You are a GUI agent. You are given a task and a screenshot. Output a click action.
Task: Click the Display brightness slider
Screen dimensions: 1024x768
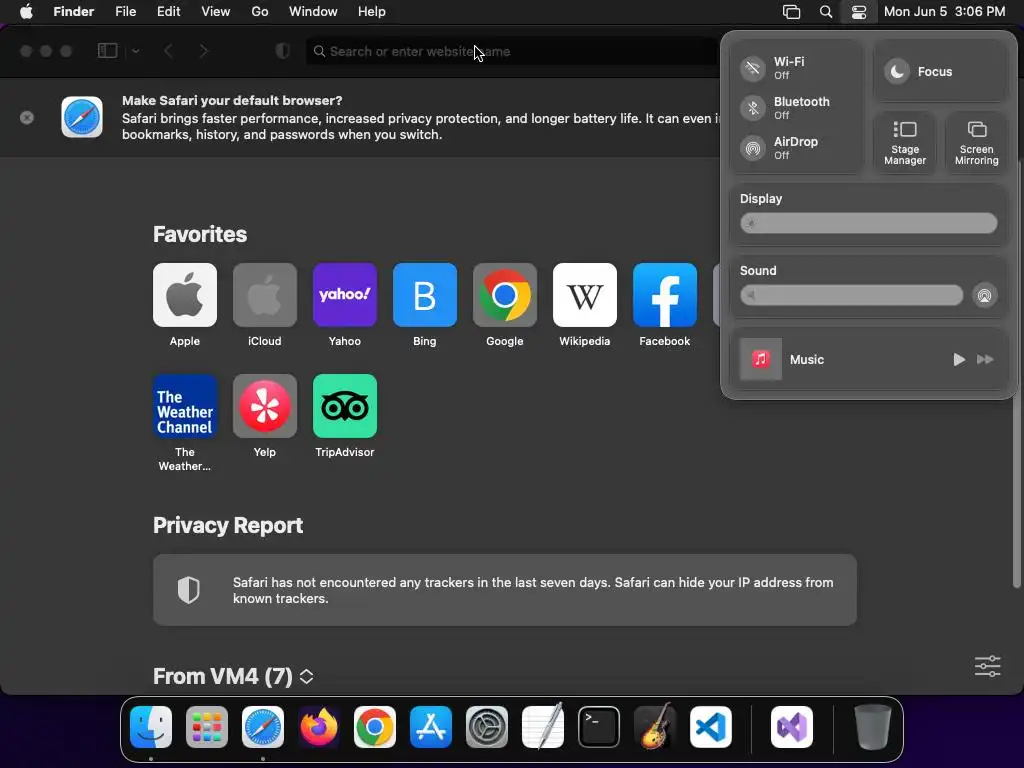869,223
